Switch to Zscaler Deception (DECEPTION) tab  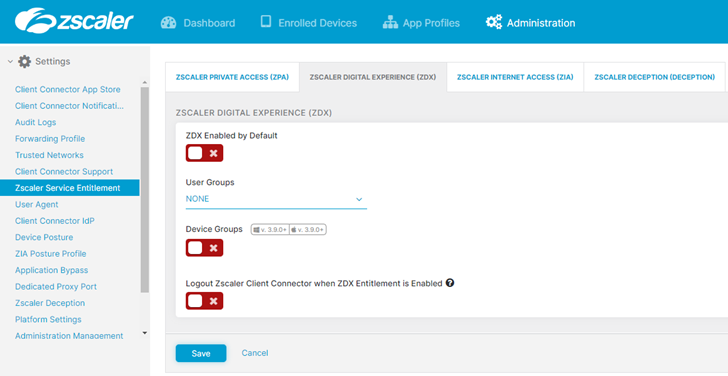point(655,77)
